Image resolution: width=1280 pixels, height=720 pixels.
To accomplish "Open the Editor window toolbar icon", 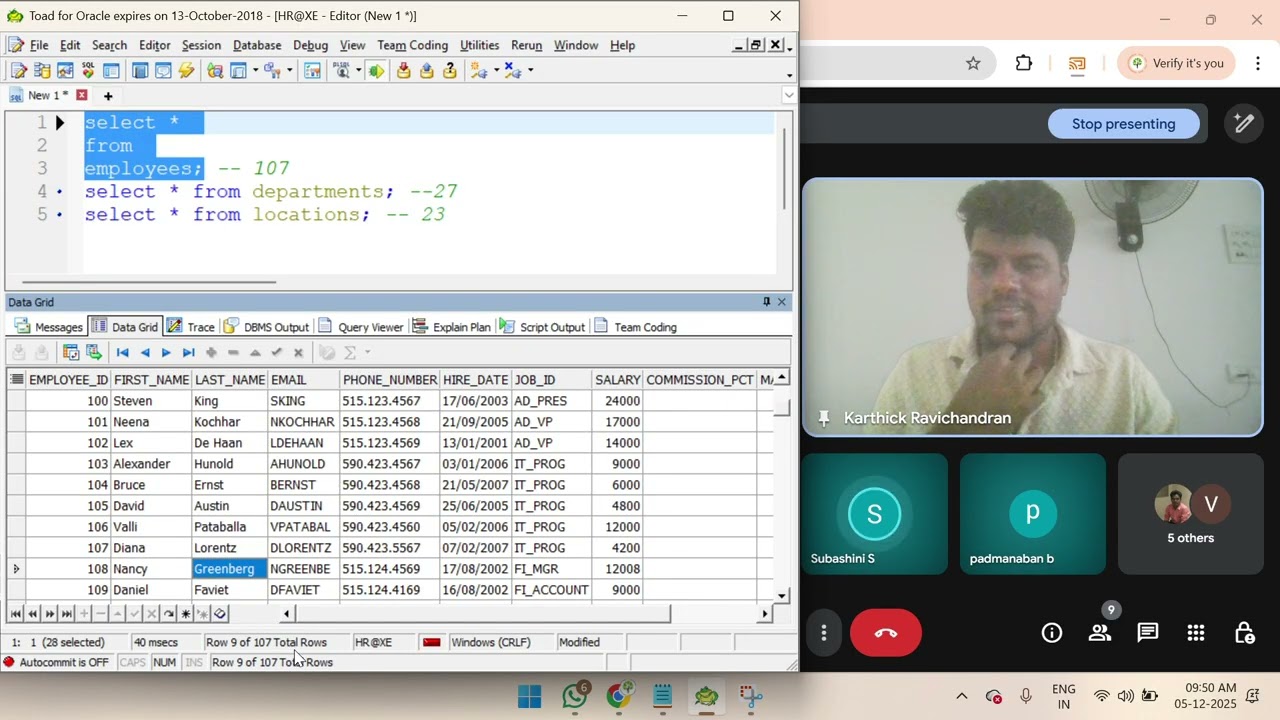I will (x=18, y=71).
